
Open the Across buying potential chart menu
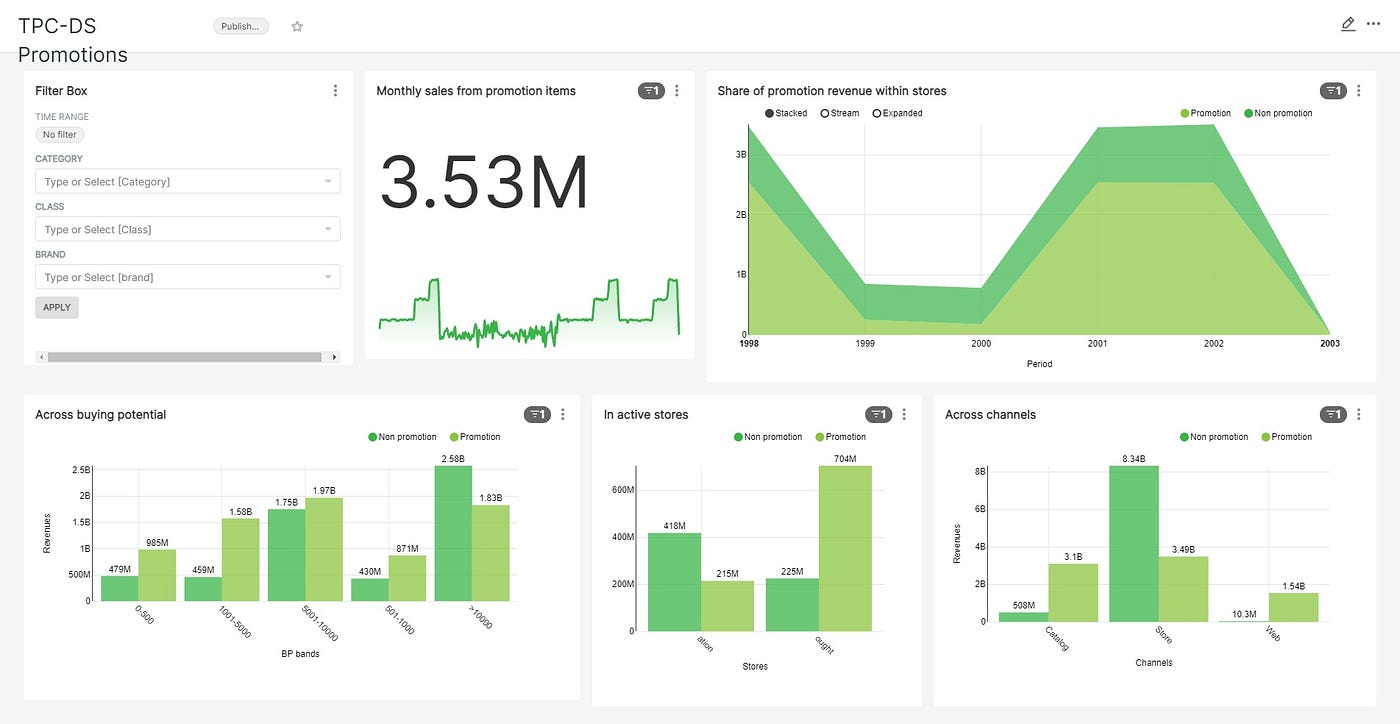562,413
